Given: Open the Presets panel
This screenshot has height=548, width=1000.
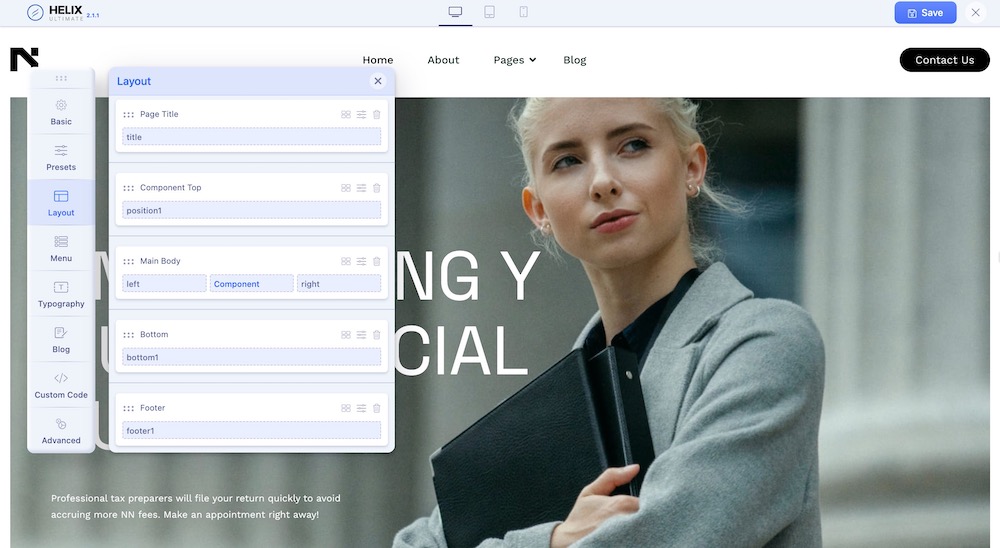Looking at the screenshot, I should [61, 158].
